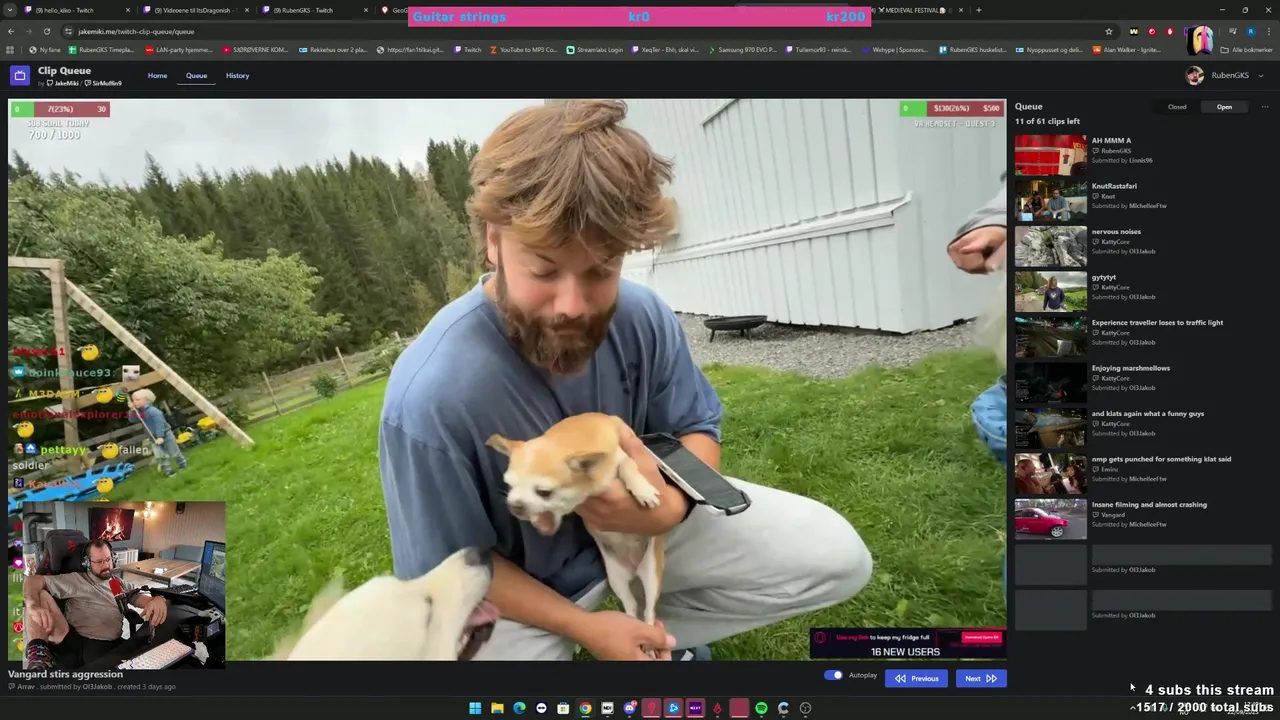Set the queue to Closed

coord(1177,107)
